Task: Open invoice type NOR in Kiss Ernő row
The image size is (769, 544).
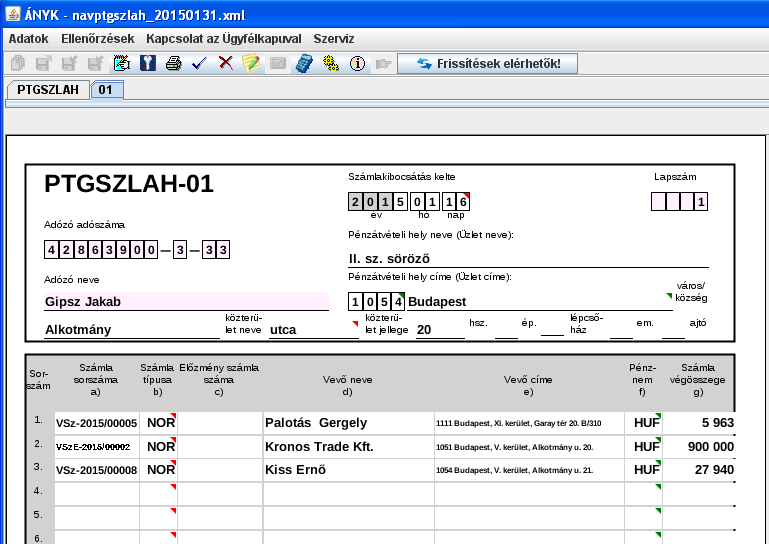Action: pos(158,470)
